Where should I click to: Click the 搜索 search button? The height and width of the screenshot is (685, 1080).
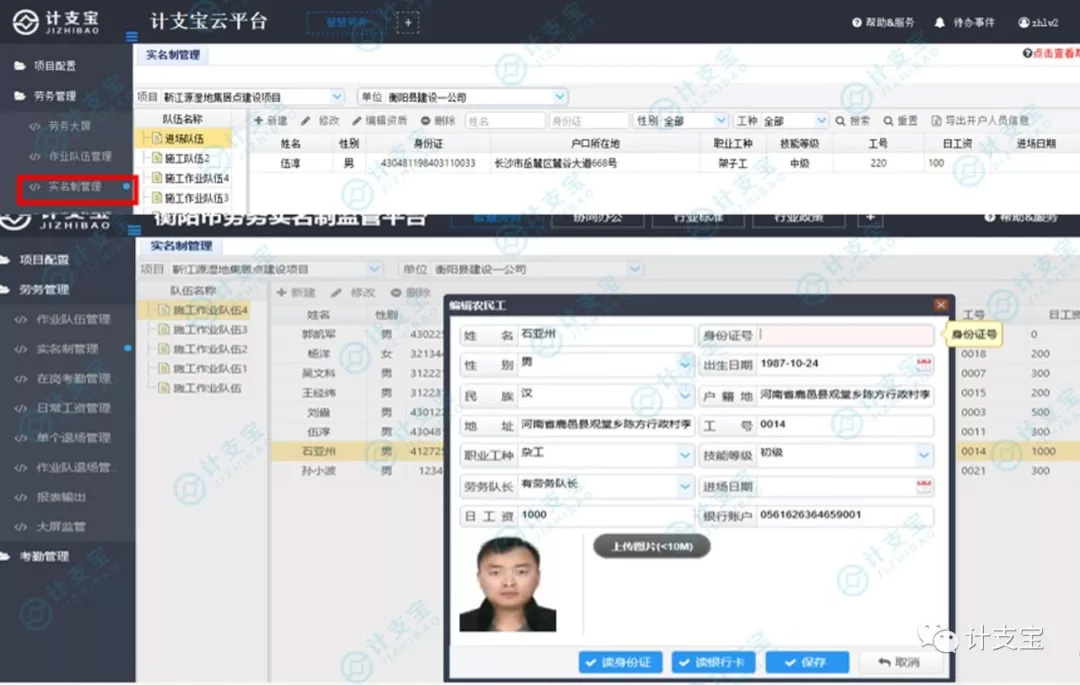[x=853, y=120]
